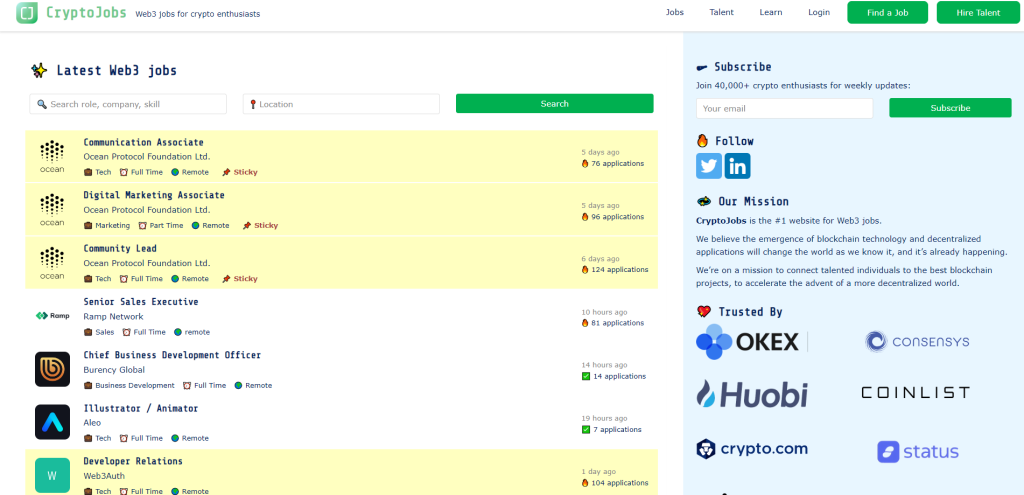Click the 96 applications text
1024x495 pixels.
618,217
